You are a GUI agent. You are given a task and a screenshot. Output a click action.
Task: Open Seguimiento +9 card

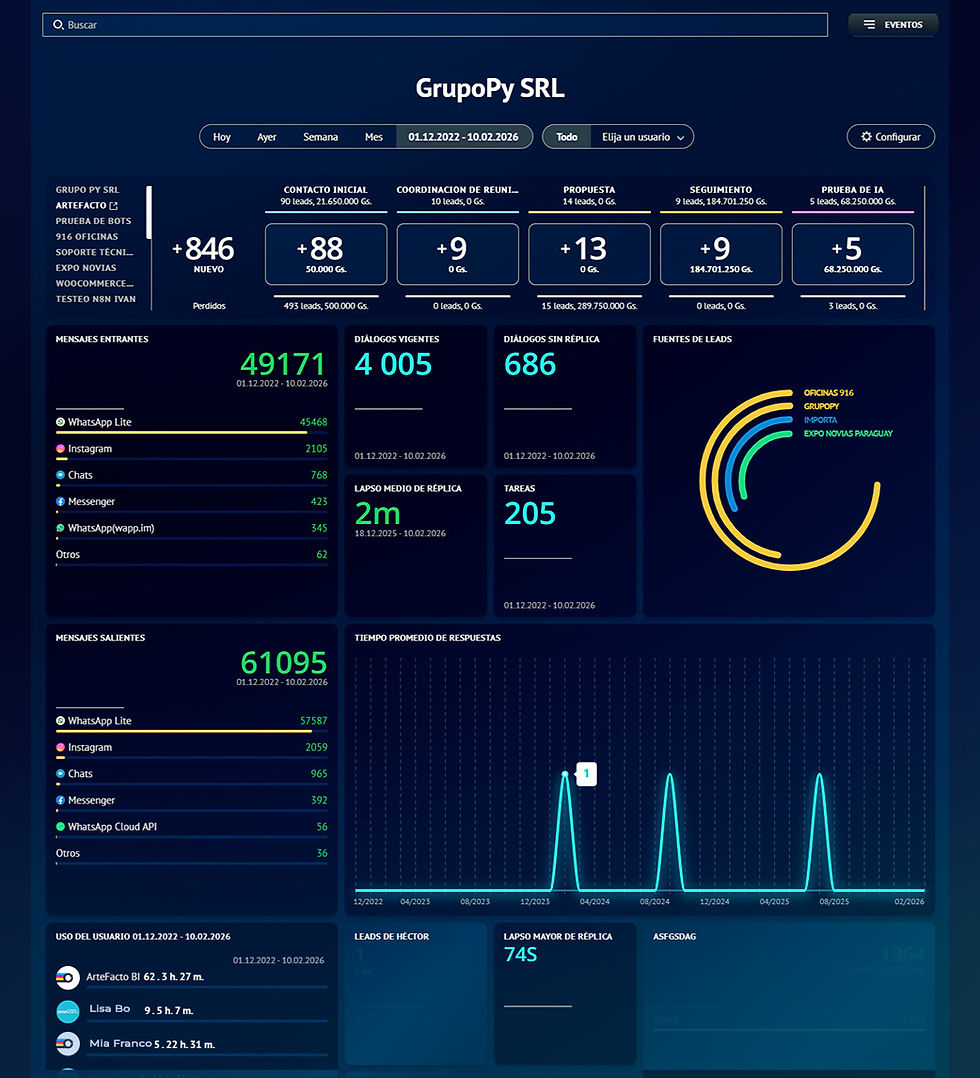point(721,254)
